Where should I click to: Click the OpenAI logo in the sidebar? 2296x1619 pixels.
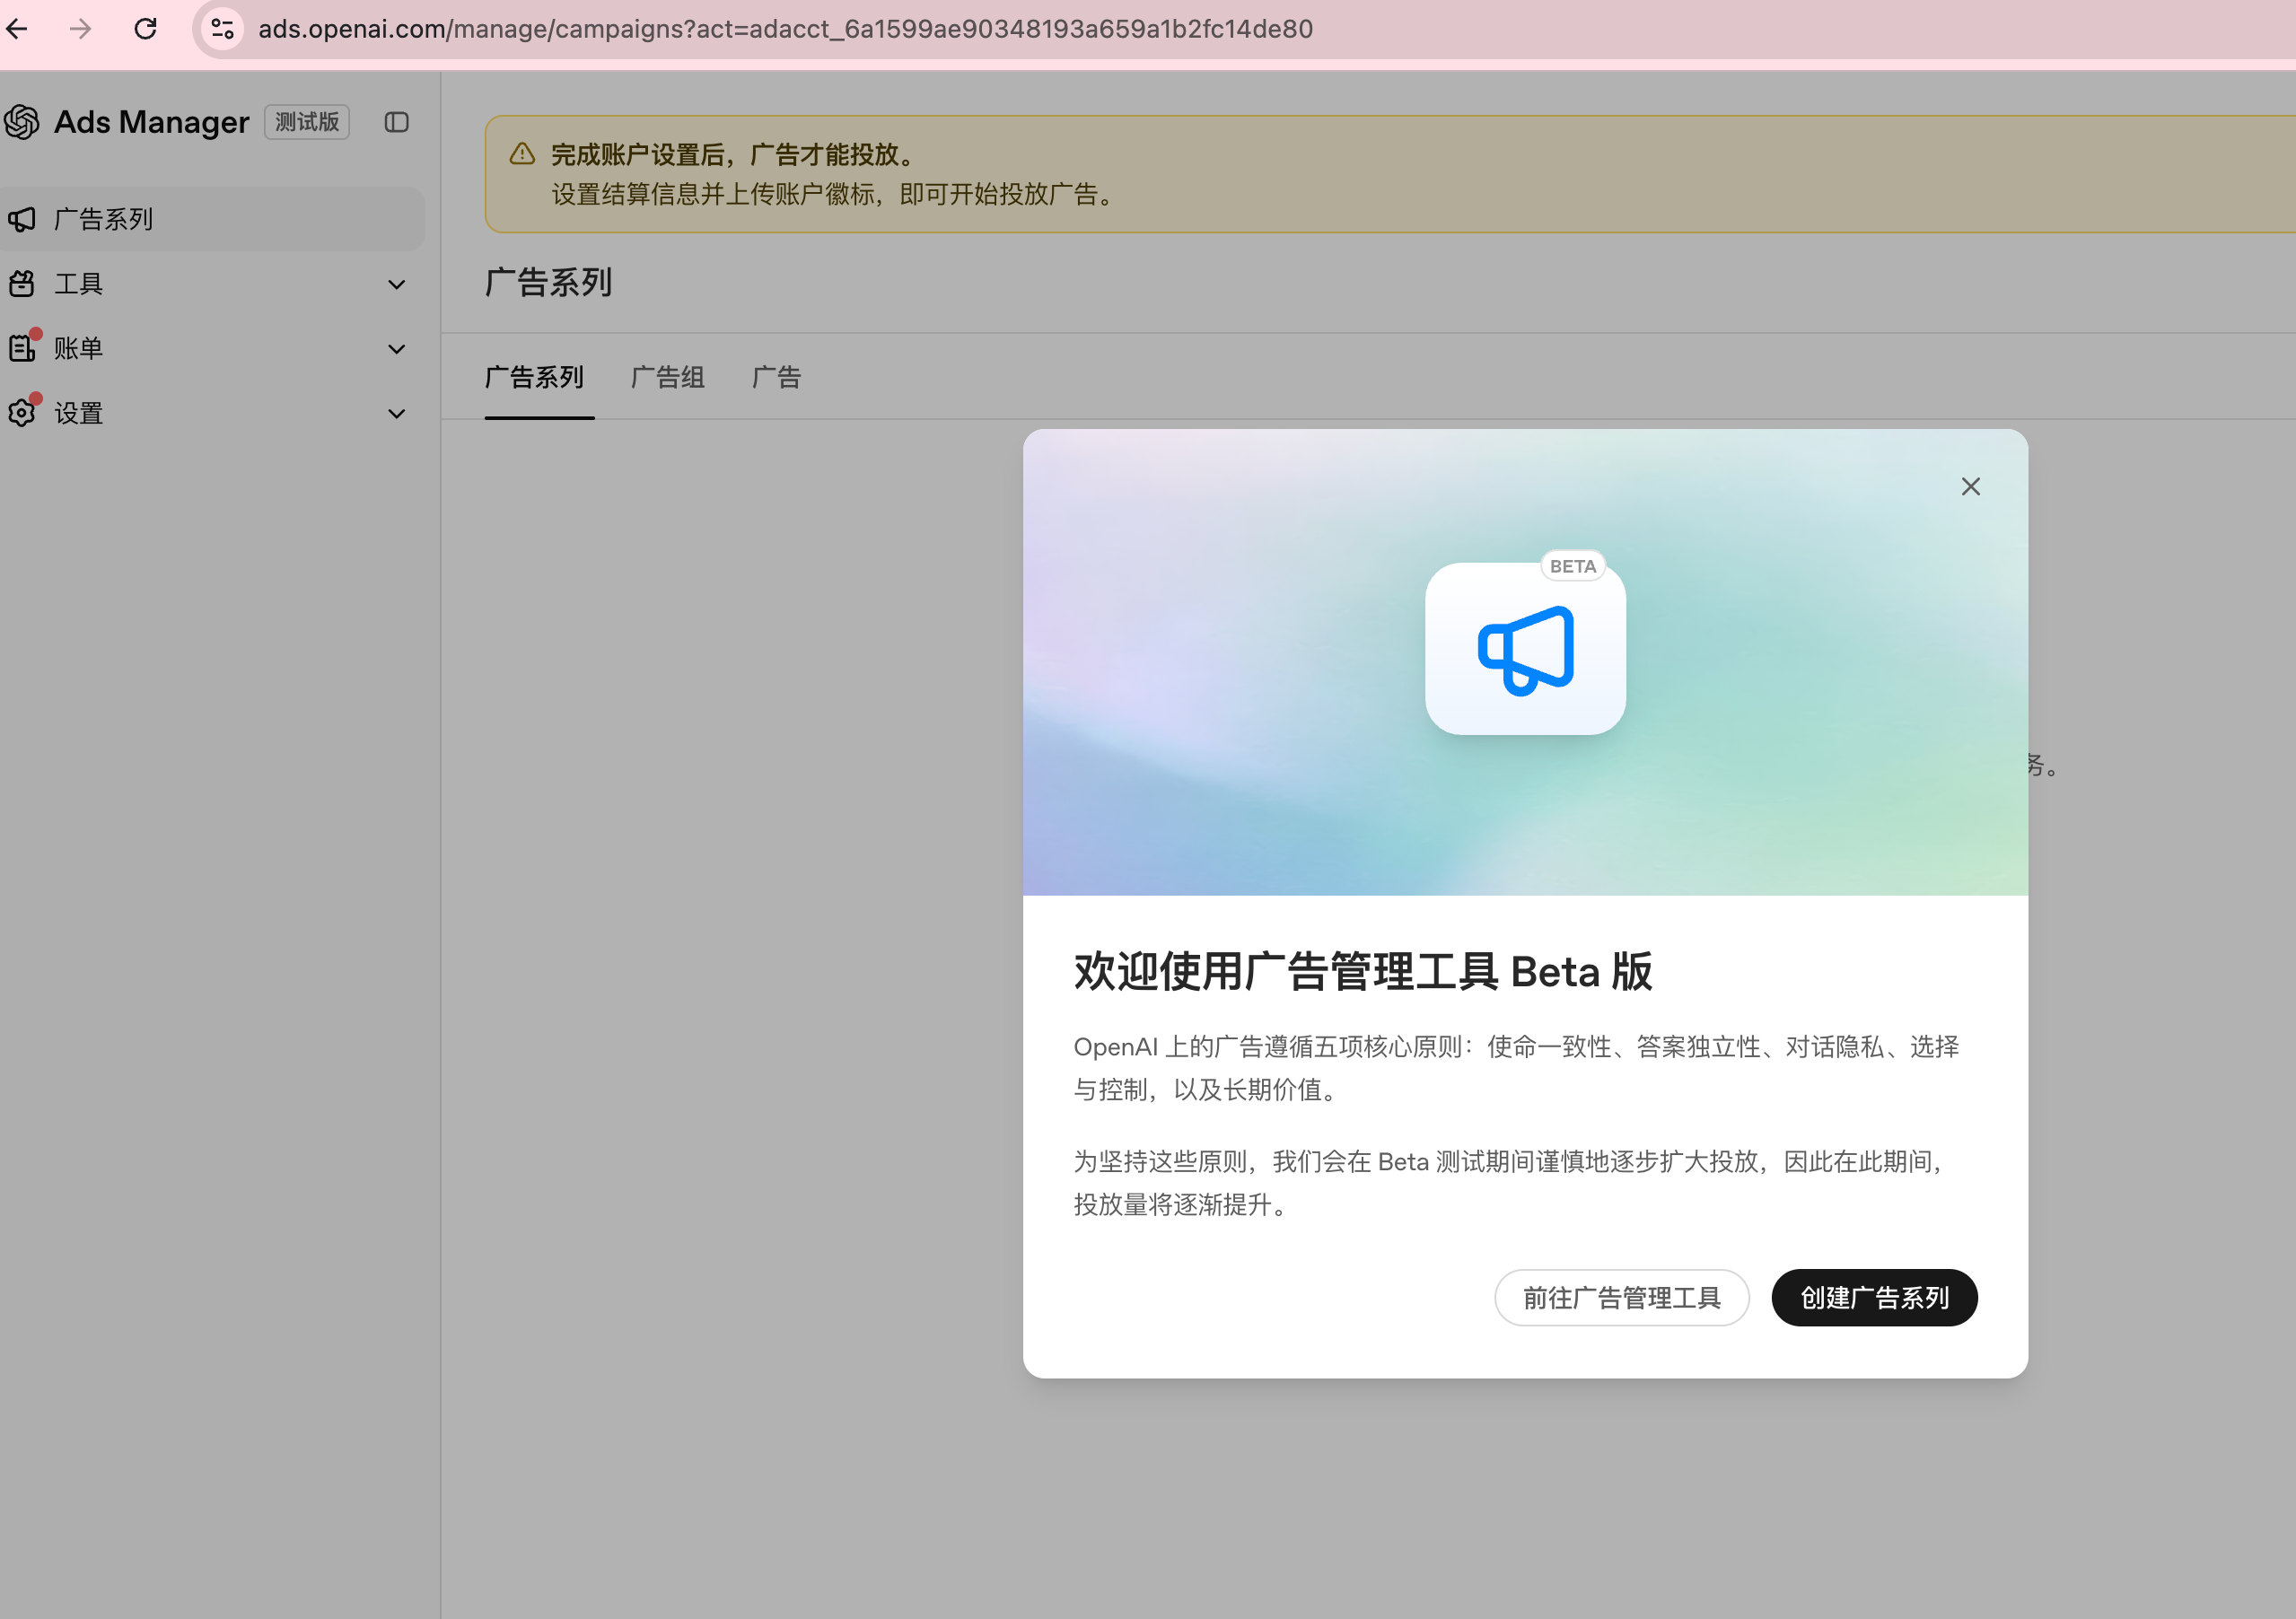[21, 122]
